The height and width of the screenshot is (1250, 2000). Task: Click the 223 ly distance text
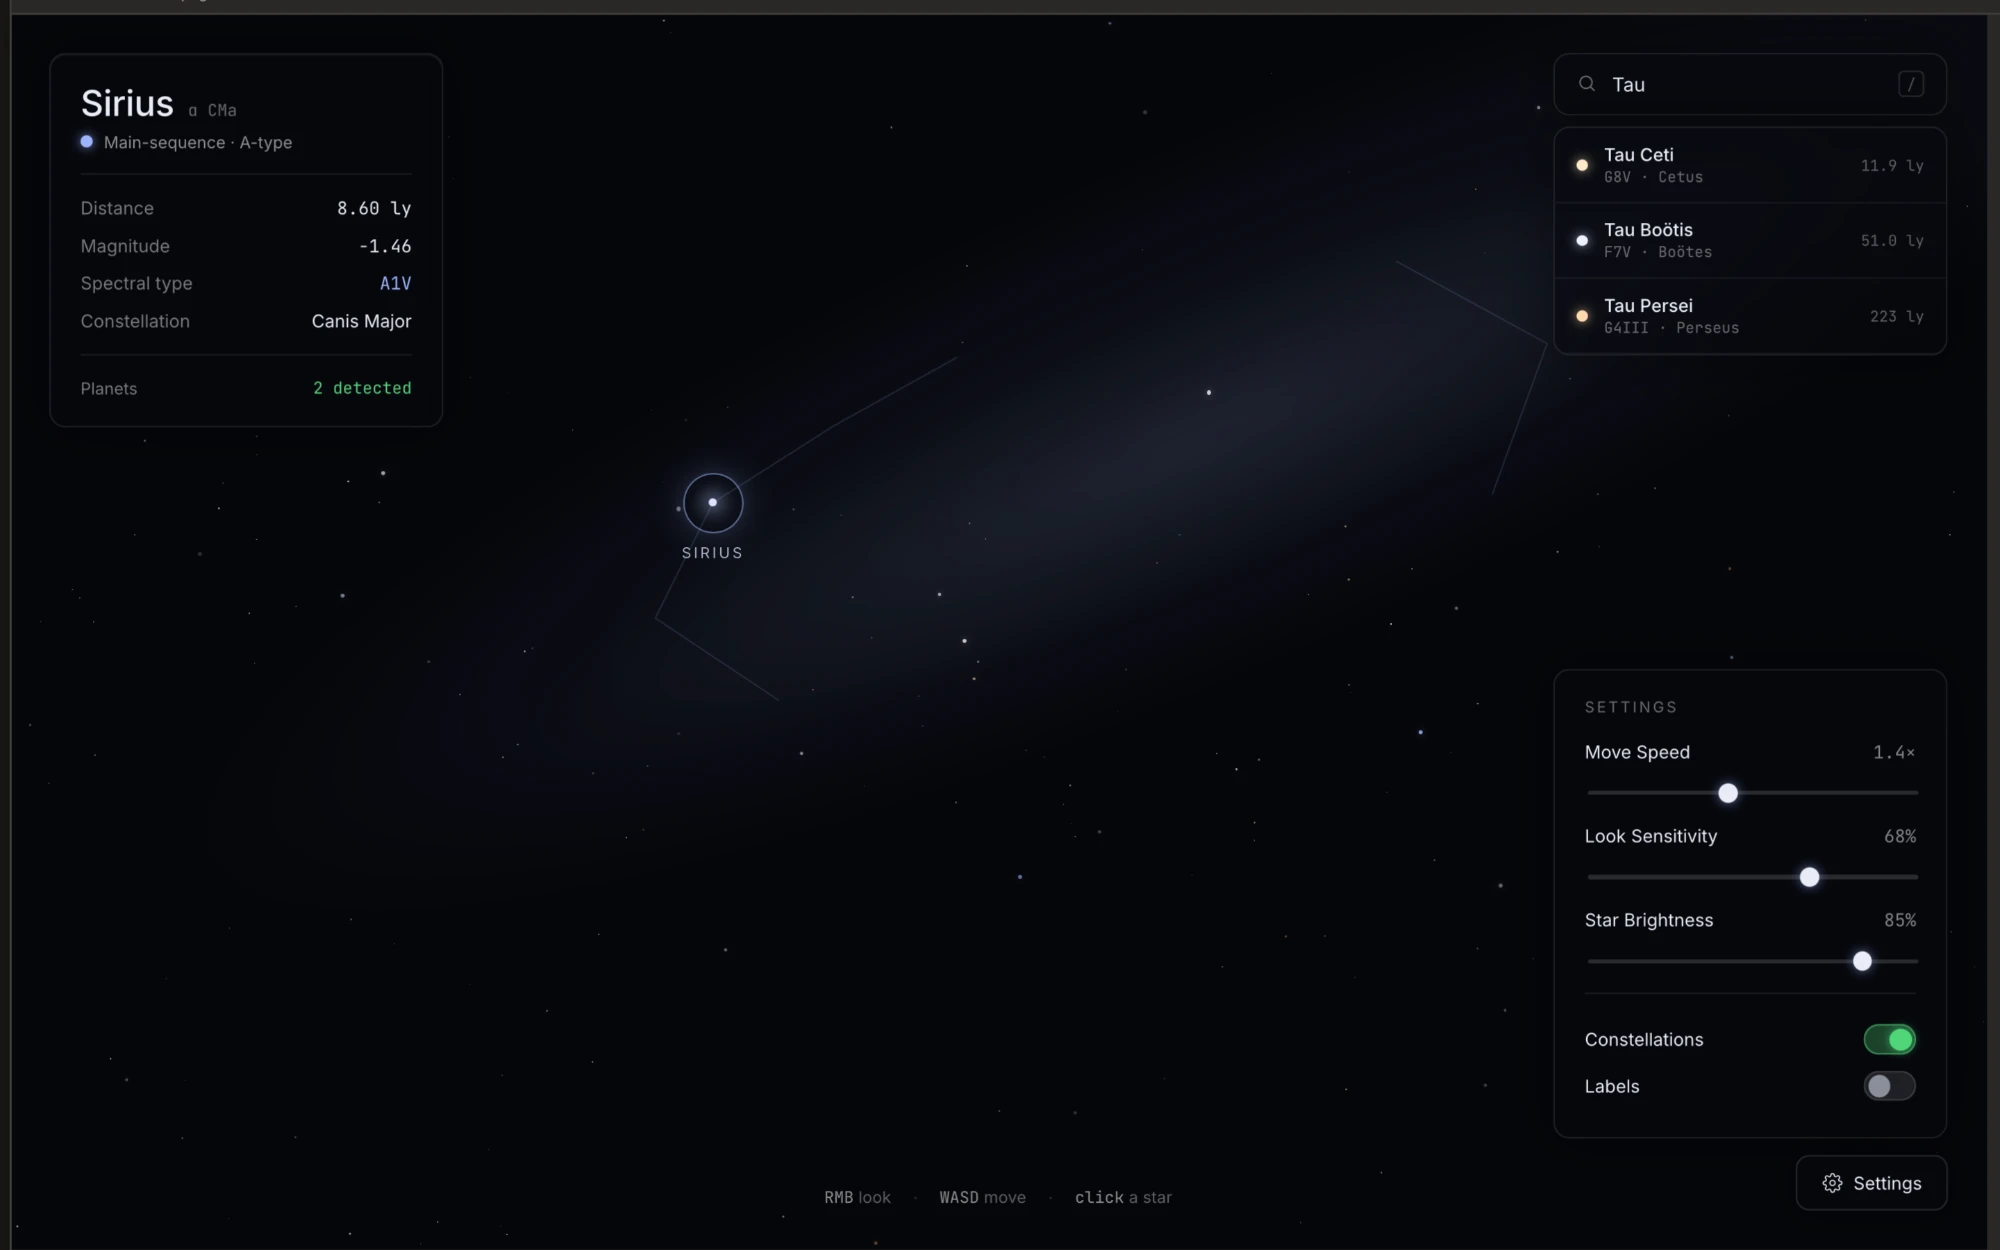pos(1897,316)
